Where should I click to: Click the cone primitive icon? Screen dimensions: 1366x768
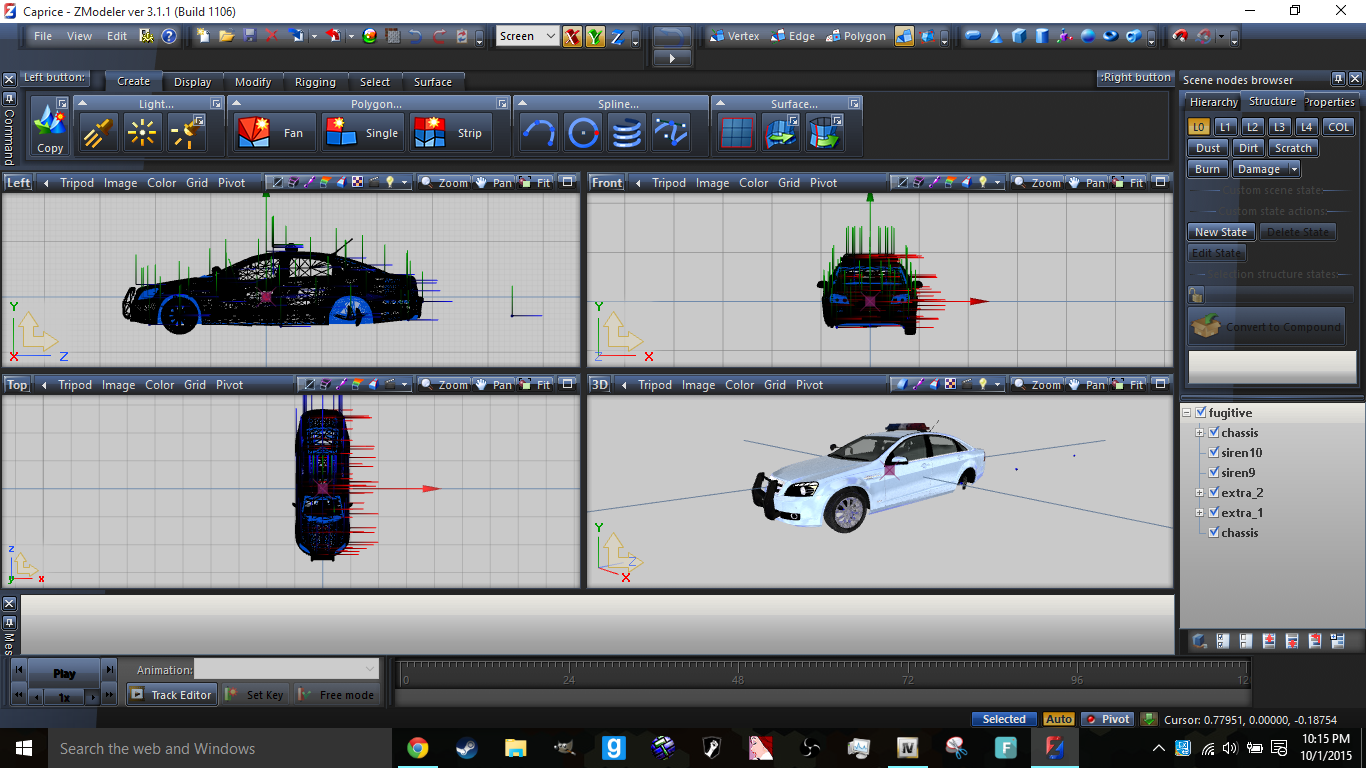tap(996, 36)
